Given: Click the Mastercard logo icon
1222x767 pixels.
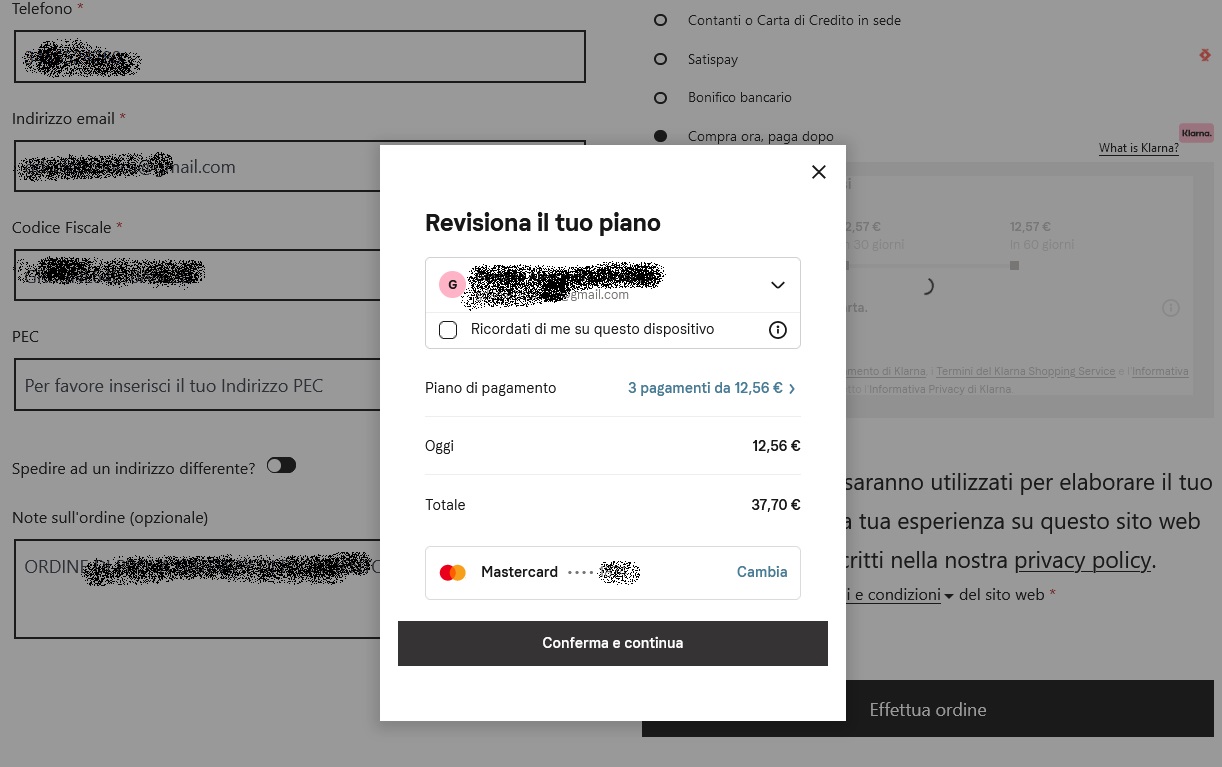Looking at the screenshot, I should [453, 573].
